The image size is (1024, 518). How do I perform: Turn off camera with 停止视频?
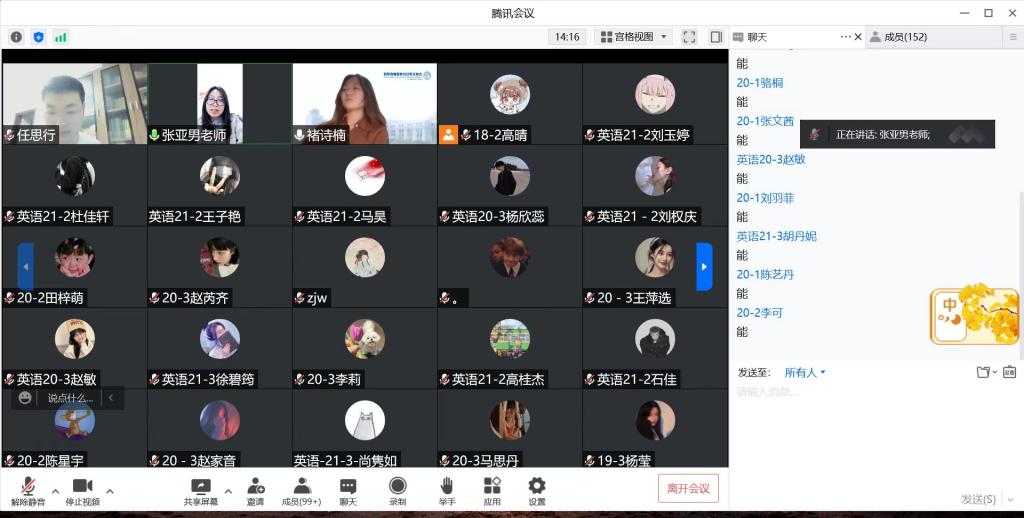(82, 489)
